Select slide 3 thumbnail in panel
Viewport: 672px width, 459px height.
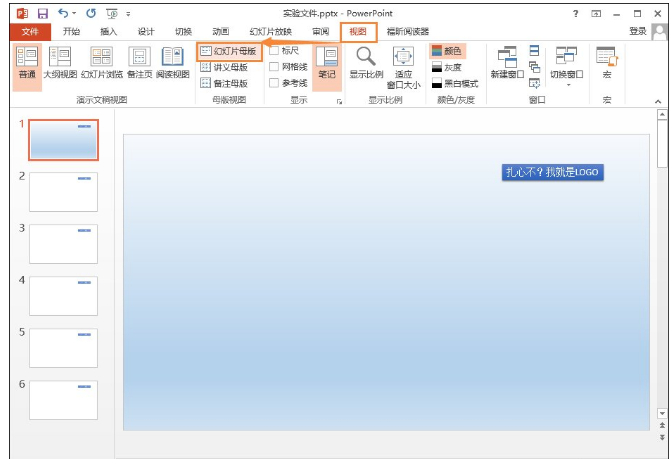(x=63, y=243)
